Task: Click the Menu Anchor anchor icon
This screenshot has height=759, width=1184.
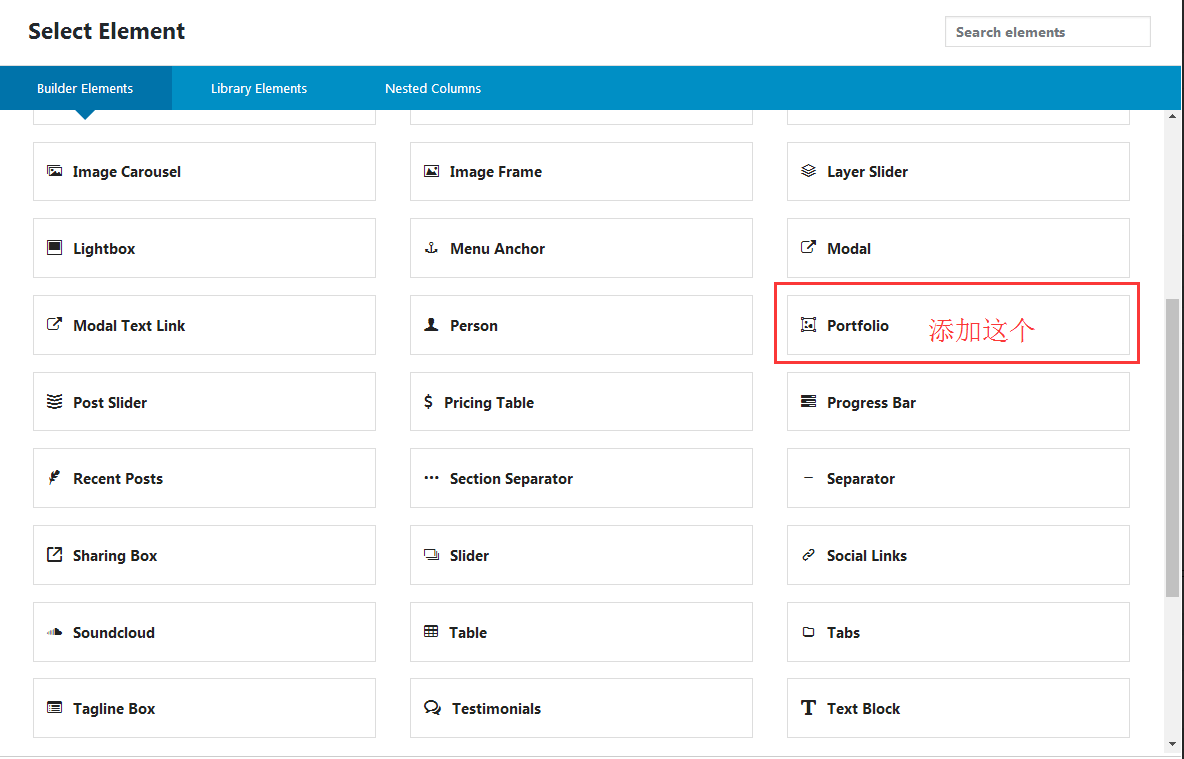Action: click(431, 248)
